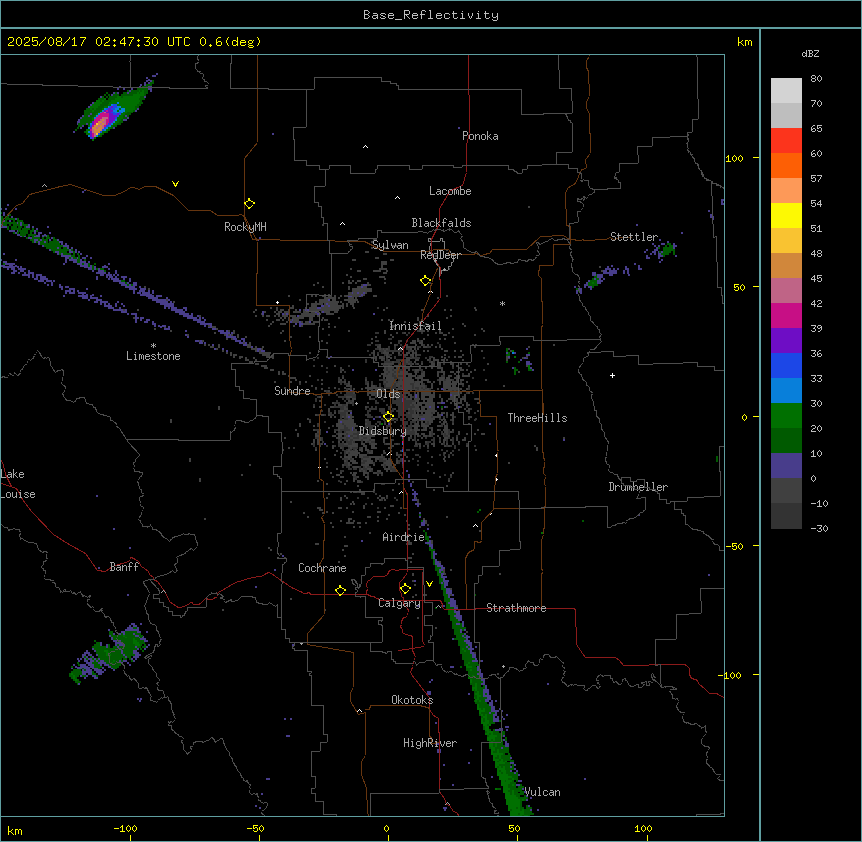Click the Airdrie label

pos(404,537)
